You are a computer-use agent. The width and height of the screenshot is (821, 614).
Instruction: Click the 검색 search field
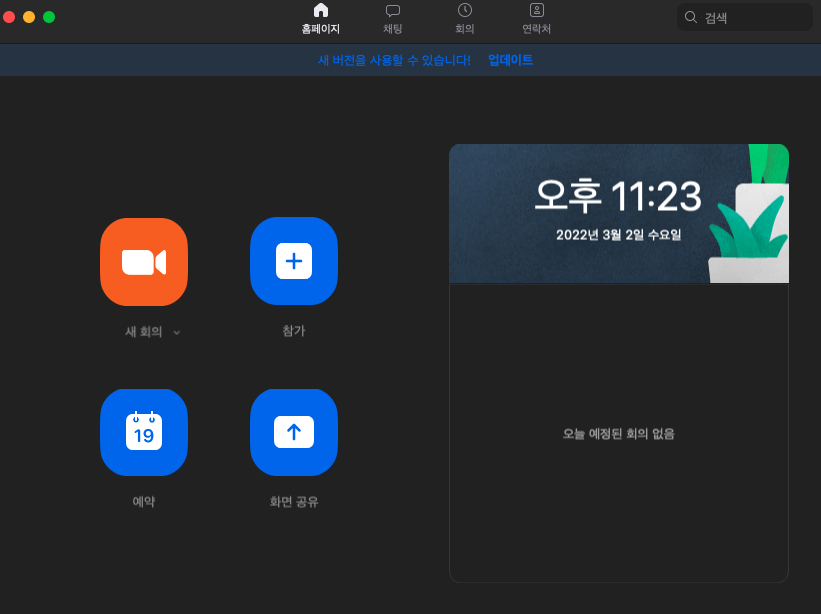point(745,17)
